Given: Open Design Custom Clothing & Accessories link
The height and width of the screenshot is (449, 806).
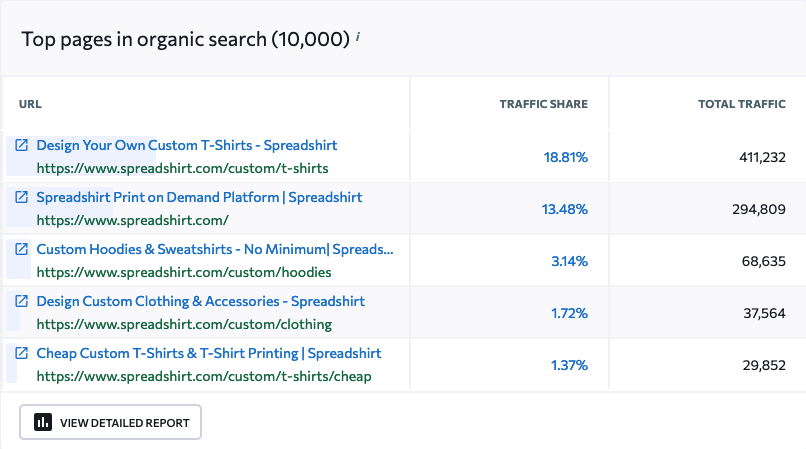Looking at the screenshot, I should pos(200,301).
